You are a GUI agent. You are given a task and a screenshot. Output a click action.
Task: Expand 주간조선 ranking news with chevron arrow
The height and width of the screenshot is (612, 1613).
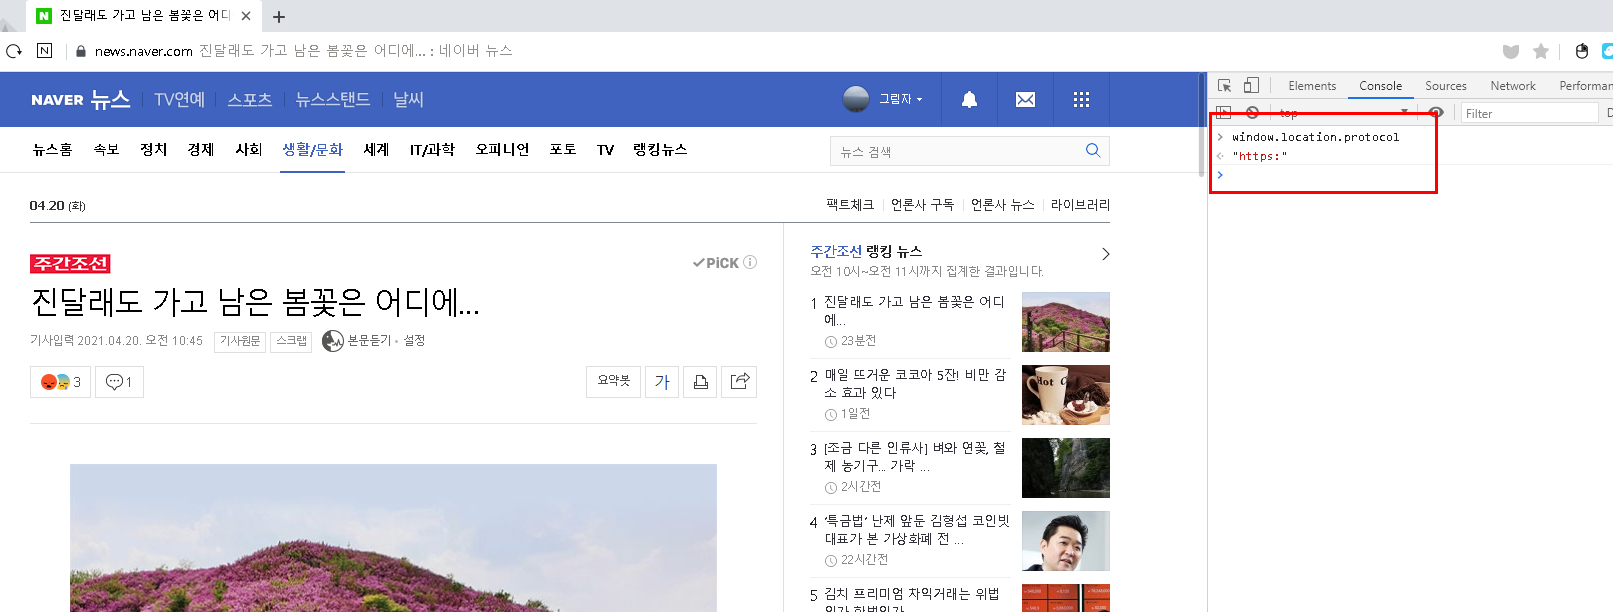(x=1105, y=254)
